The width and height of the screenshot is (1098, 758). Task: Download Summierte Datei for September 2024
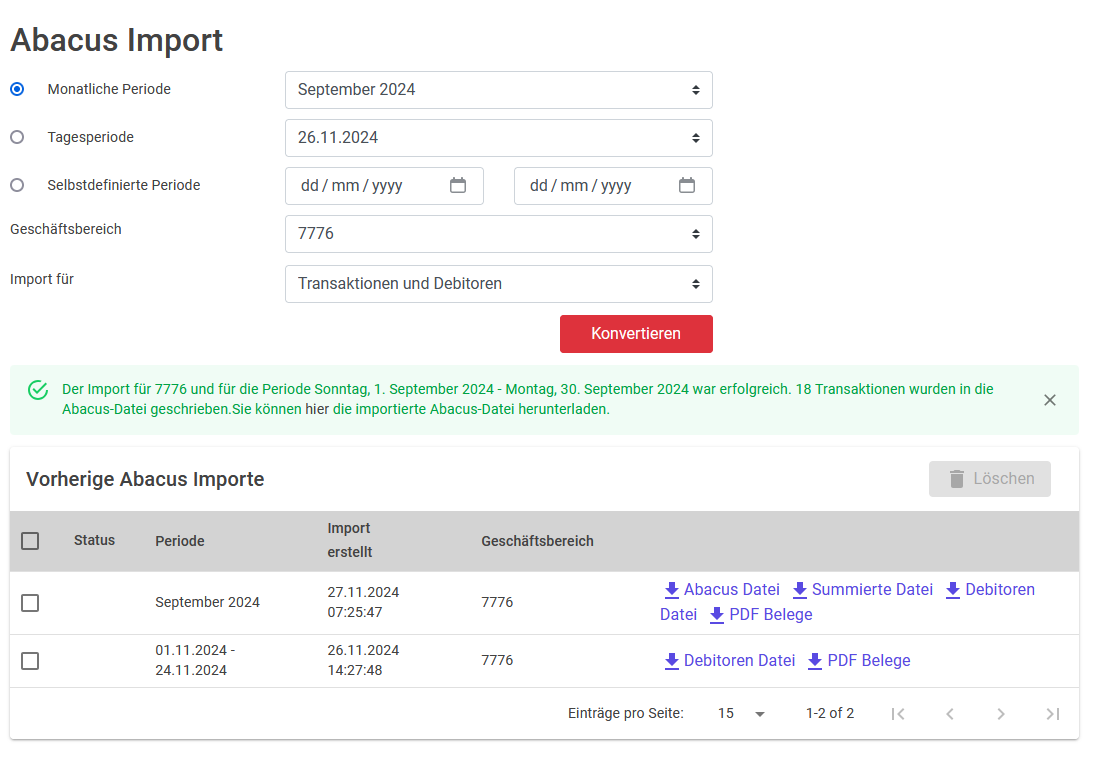862,590
